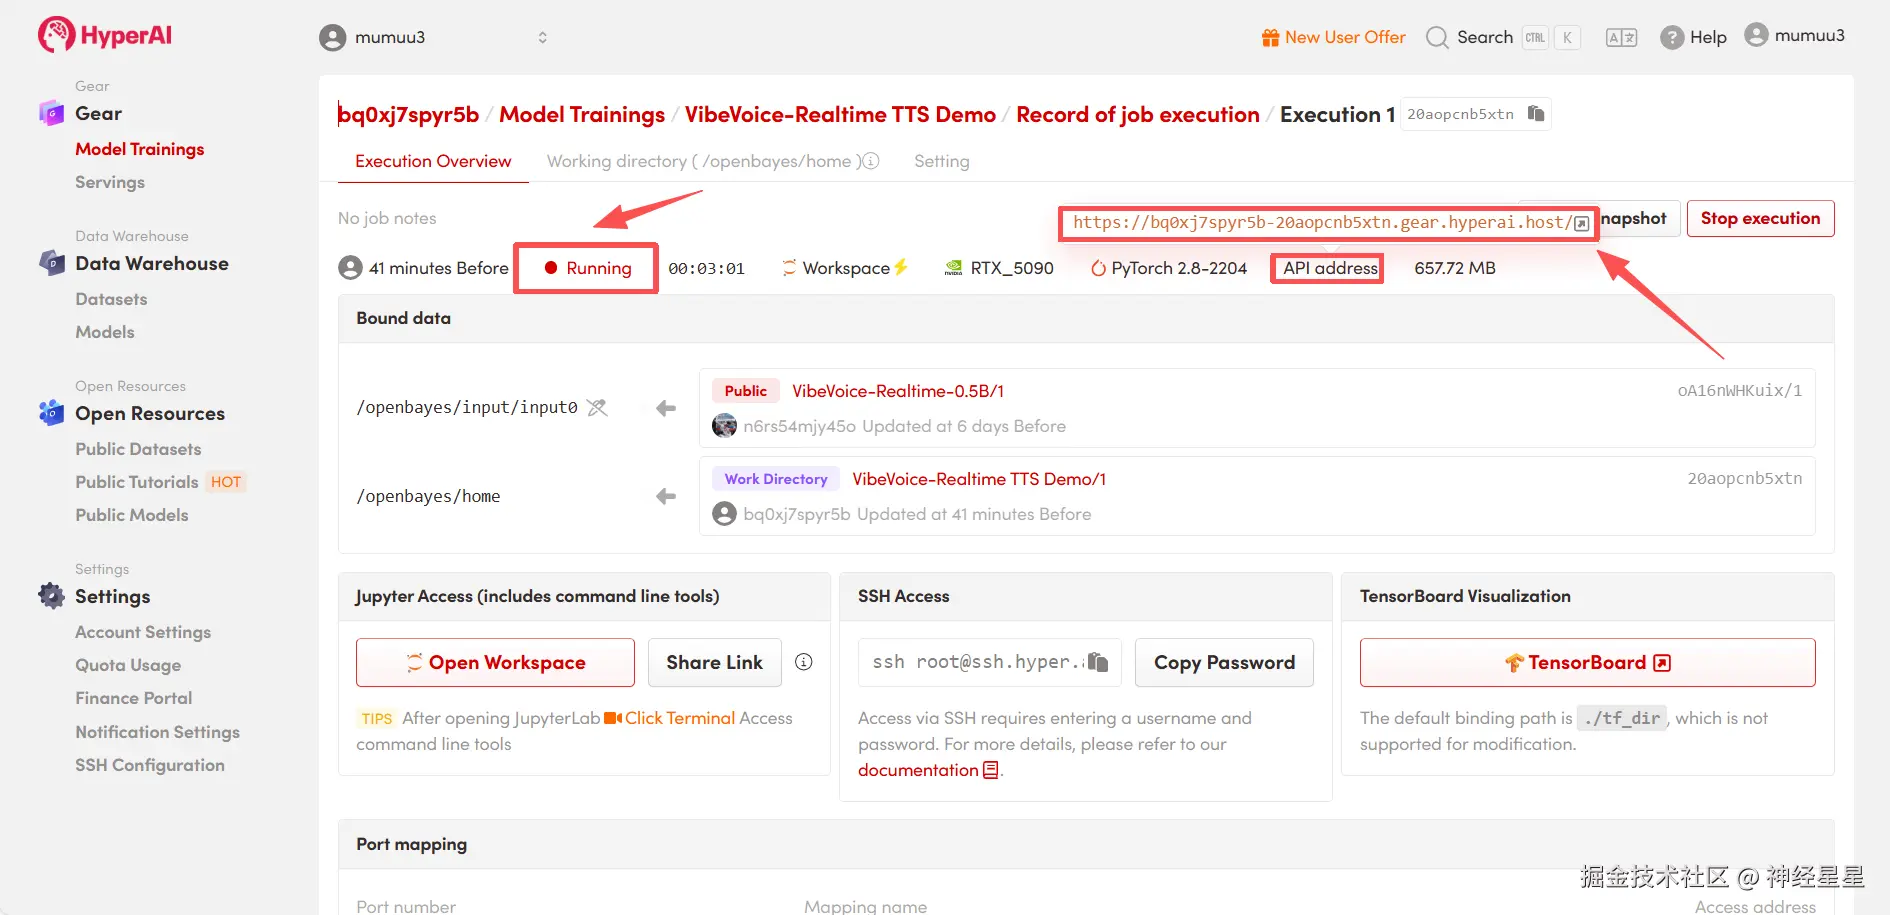1890x915 pixels.
Task: Click the Running status indicator
Action: coord(587,268)
